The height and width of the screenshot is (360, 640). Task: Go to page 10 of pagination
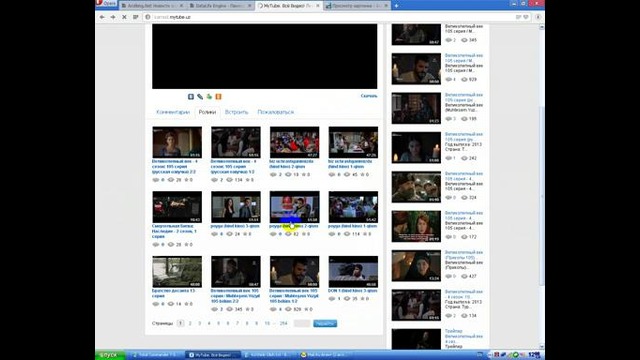click(x=267, y=323)
